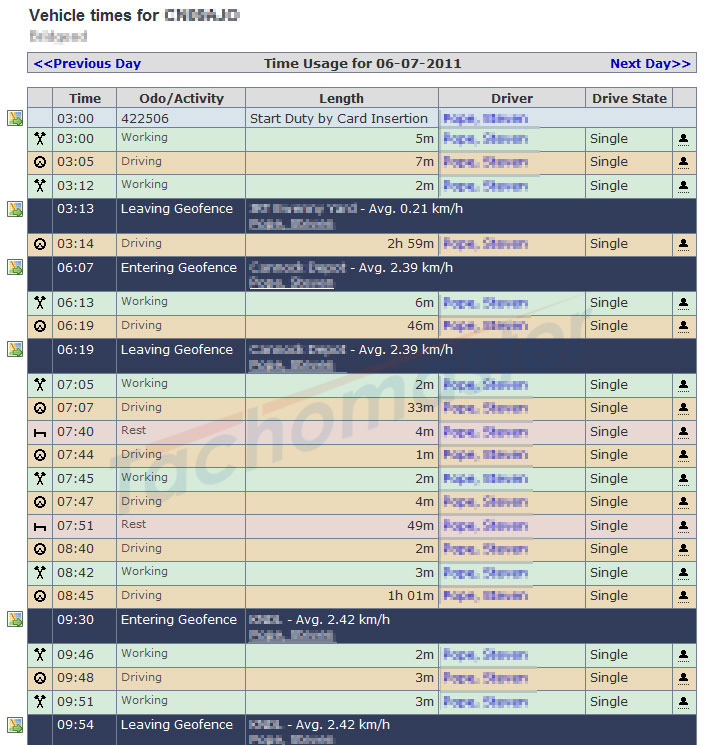This screenshot has height=745, width=708.
Task: Open driver link under 06:19 Leaving Geofence
Action: click(291, 366)
